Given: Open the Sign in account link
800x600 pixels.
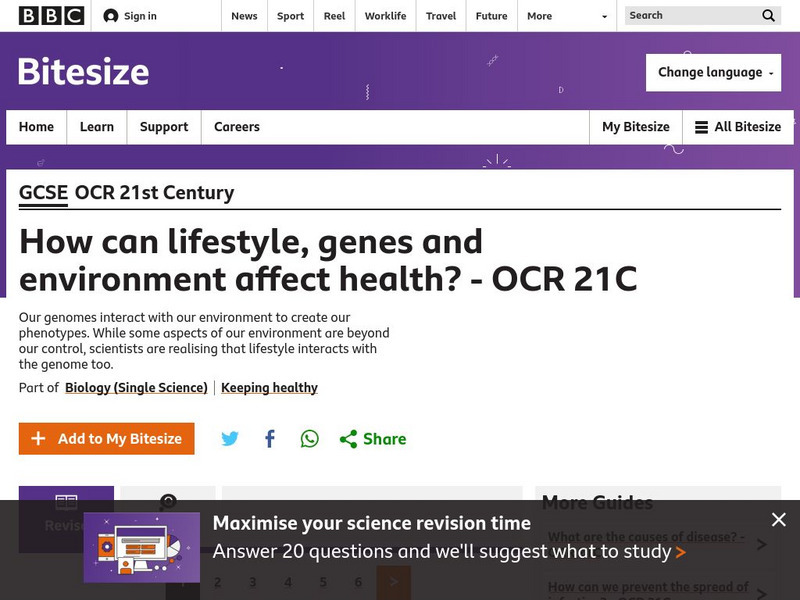Looking at the screenshot, I should pos(130,16).
